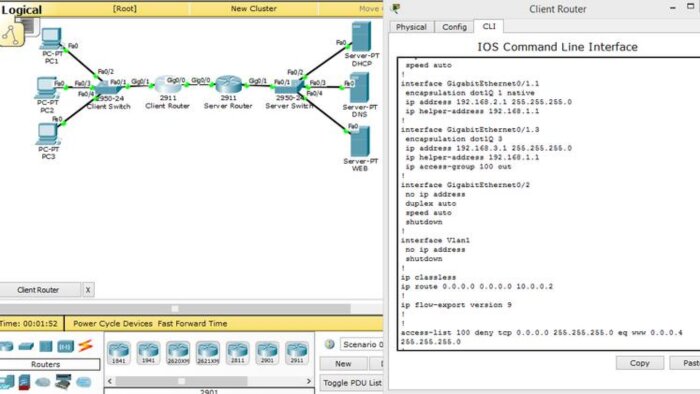Pick the 2901 router model

tap(267, 353)
